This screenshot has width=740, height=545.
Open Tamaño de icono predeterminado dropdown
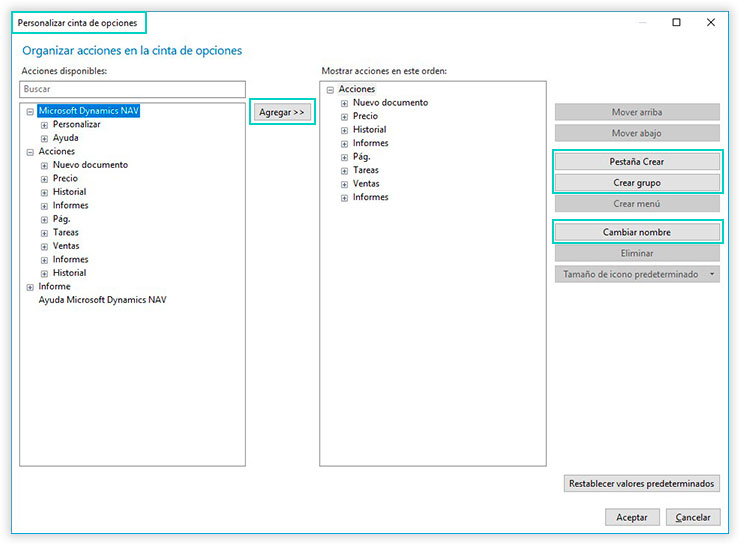coord(636,274)
